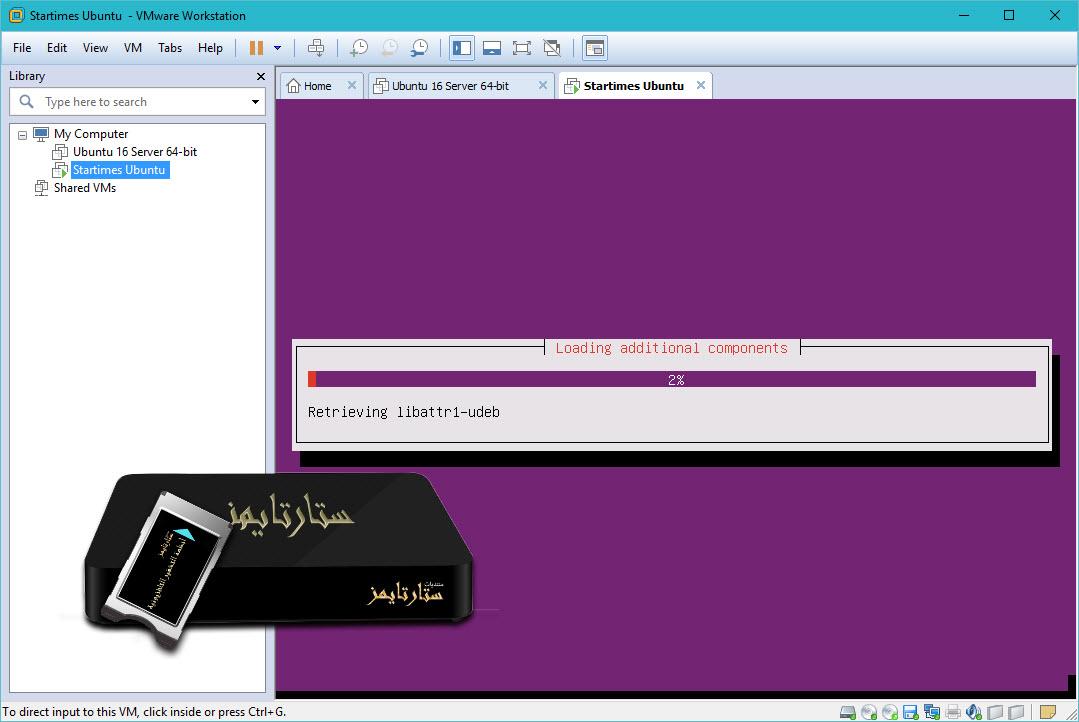
Task: Click the printer status icon
Action: [x=953, y=712]
